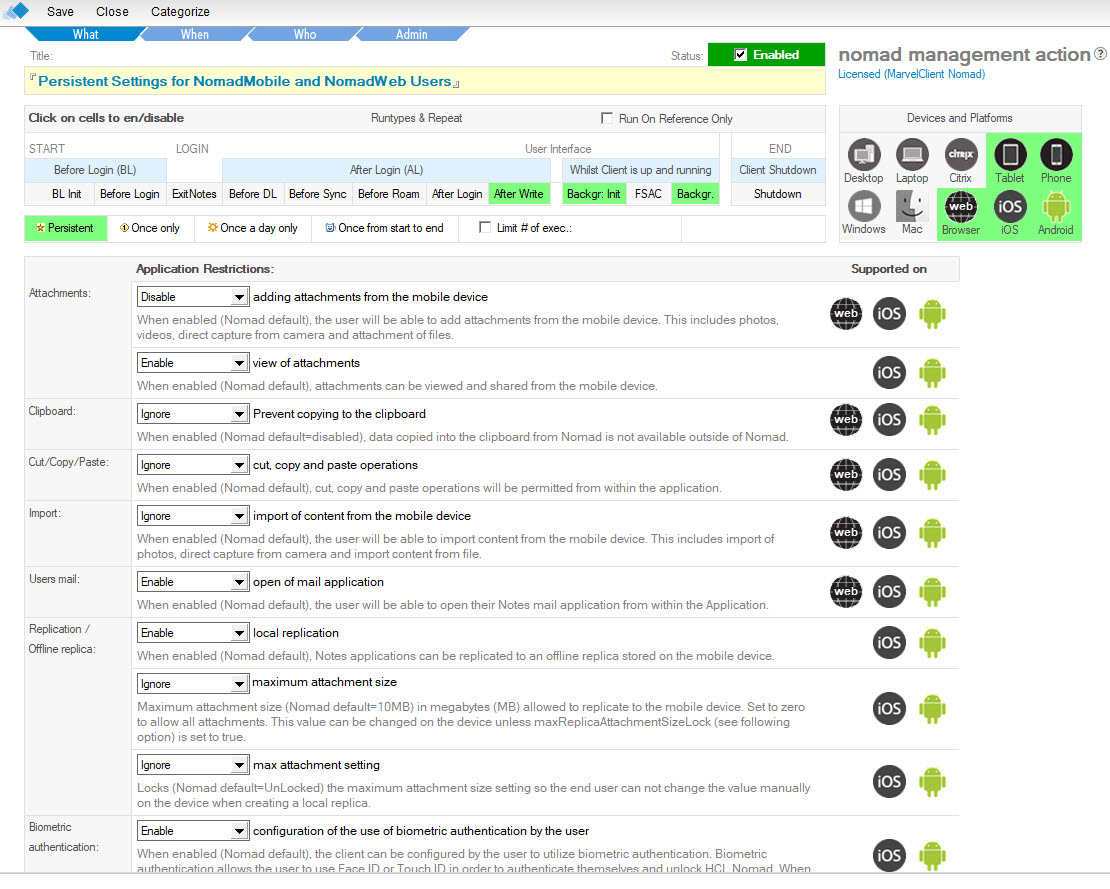
Task: Toggle the Before Login runtype cell
Action: 130,194
